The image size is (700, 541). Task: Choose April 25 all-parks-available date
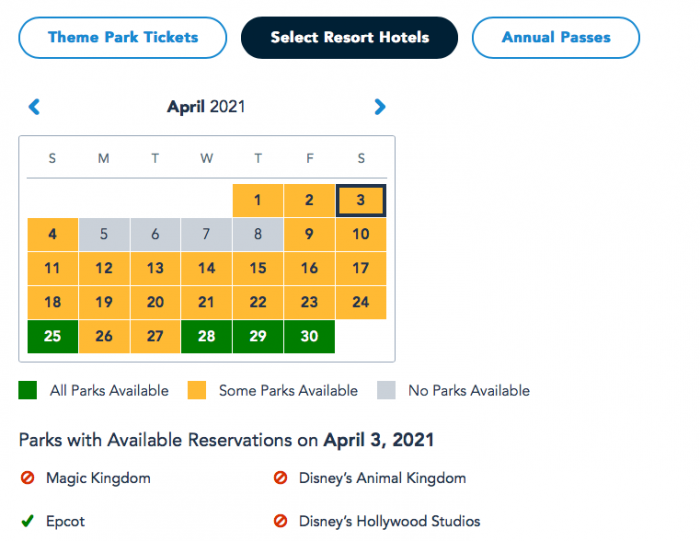[x=52, y=336]
